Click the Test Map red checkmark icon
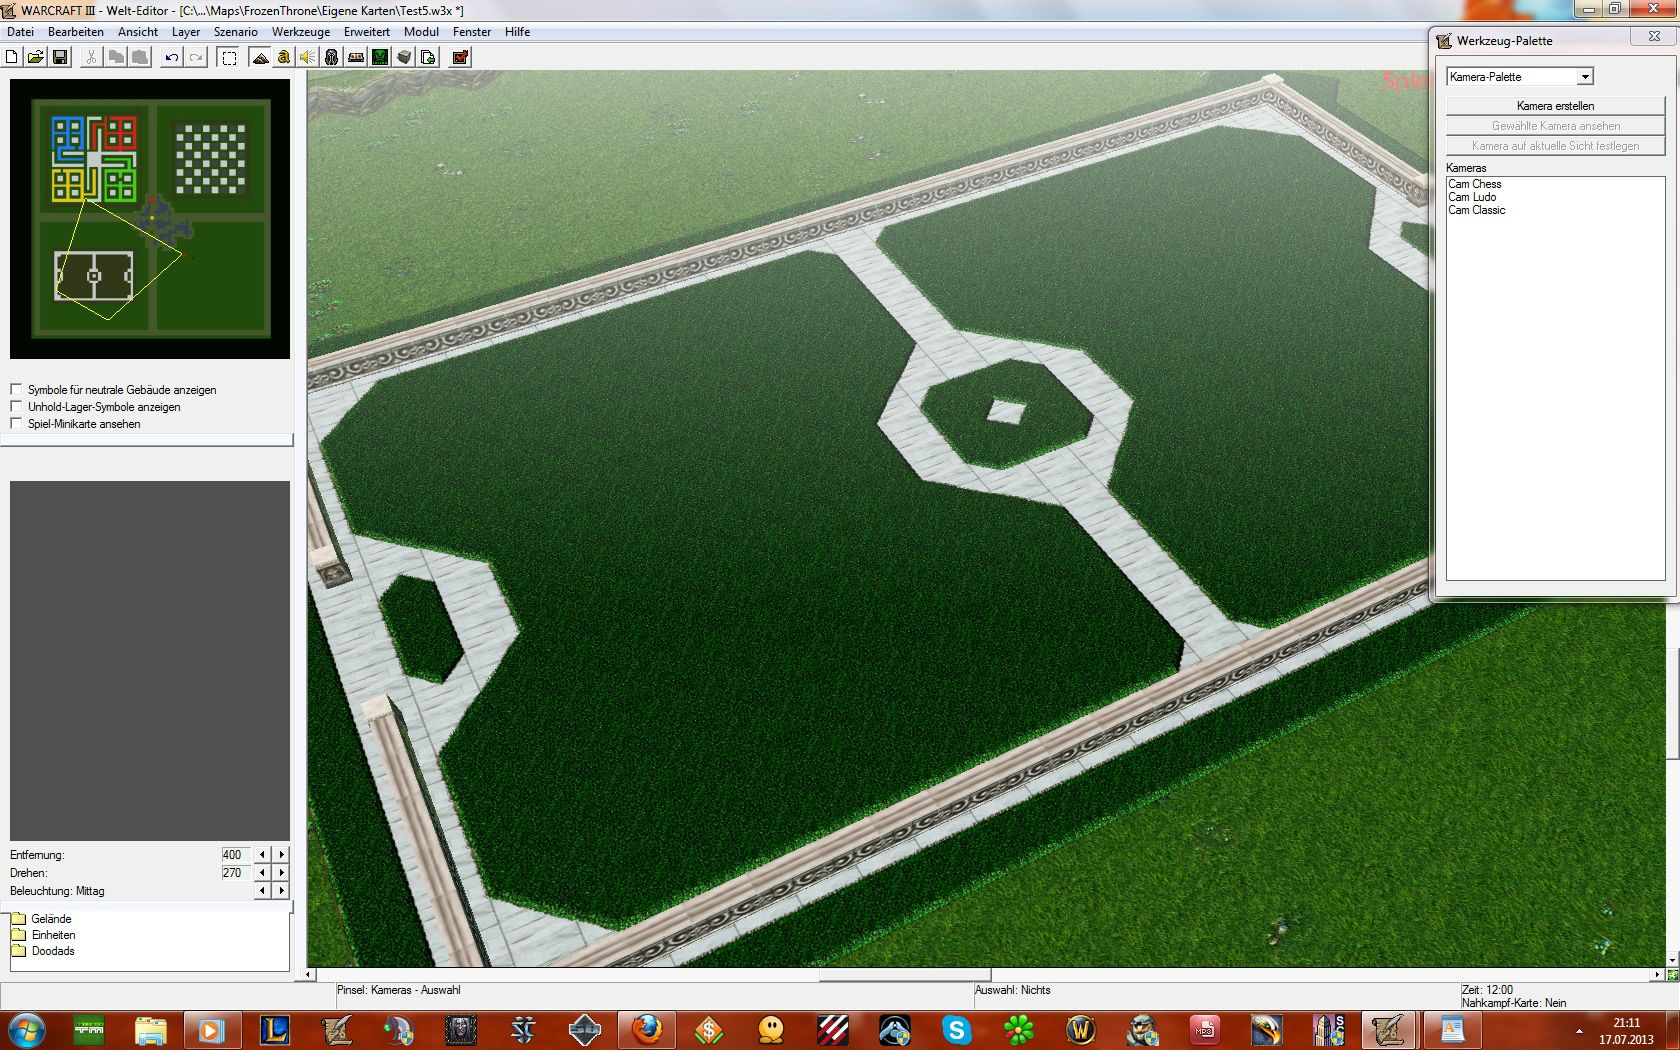The height and width of the screenshot is (1050, 1680). point(460,57)
